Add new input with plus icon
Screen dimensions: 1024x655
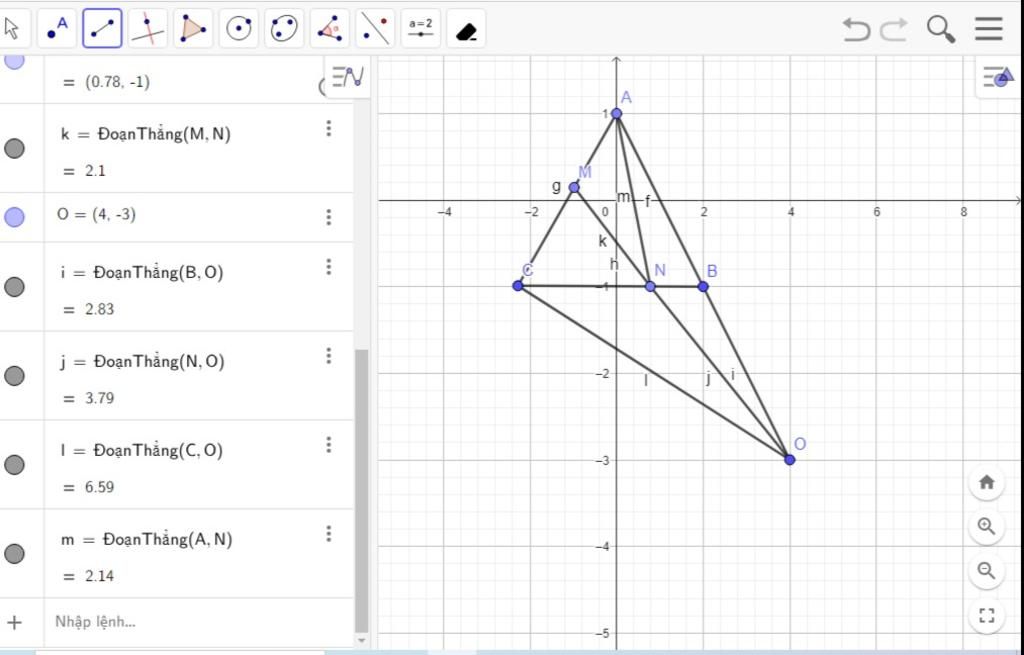pos(14,622)
